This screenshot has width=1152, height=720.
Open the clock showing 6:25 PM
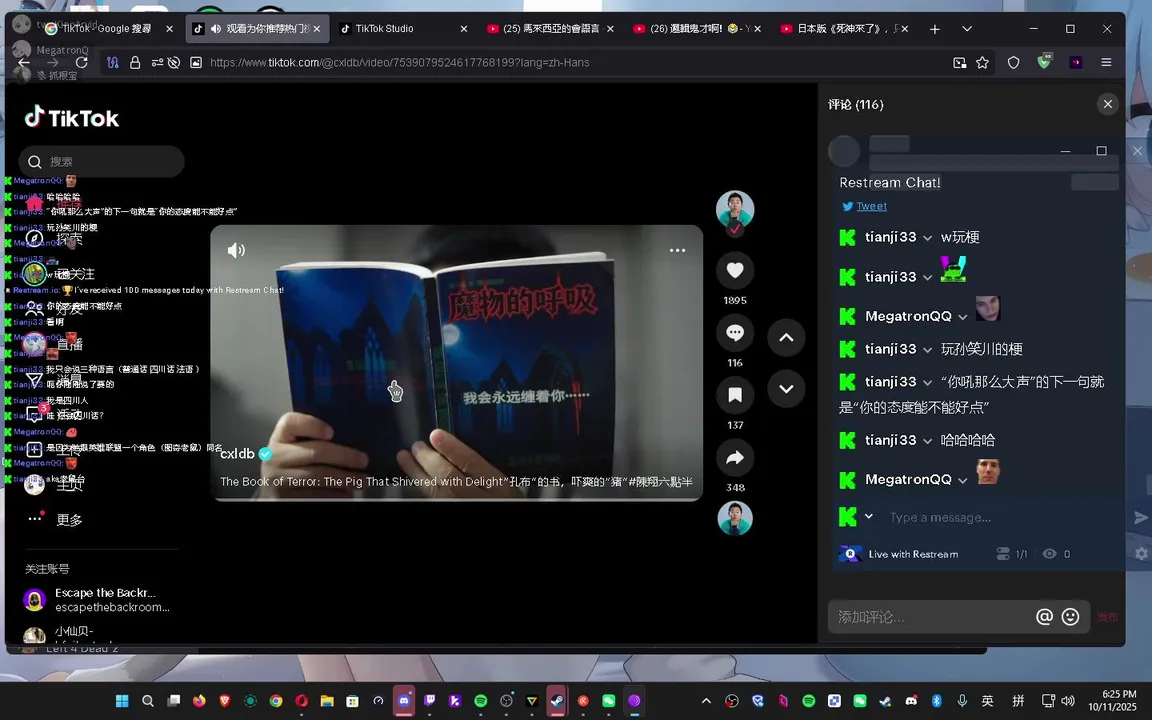(1112, 700)
